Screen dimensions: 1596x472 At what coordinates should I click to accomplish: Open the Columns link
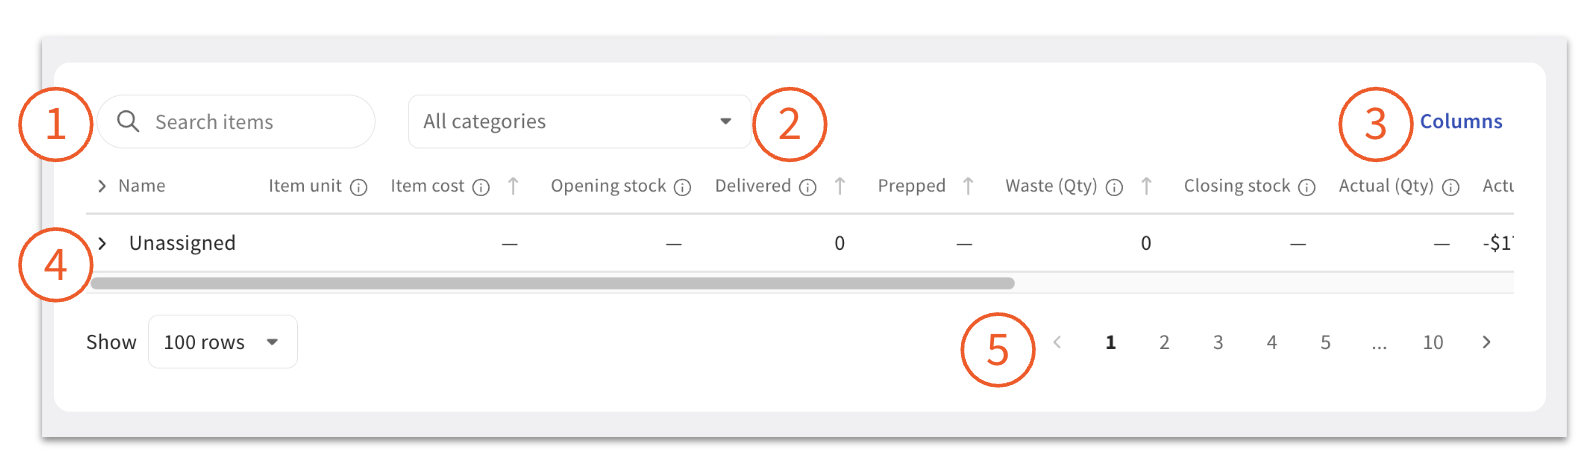point(1461,121)
